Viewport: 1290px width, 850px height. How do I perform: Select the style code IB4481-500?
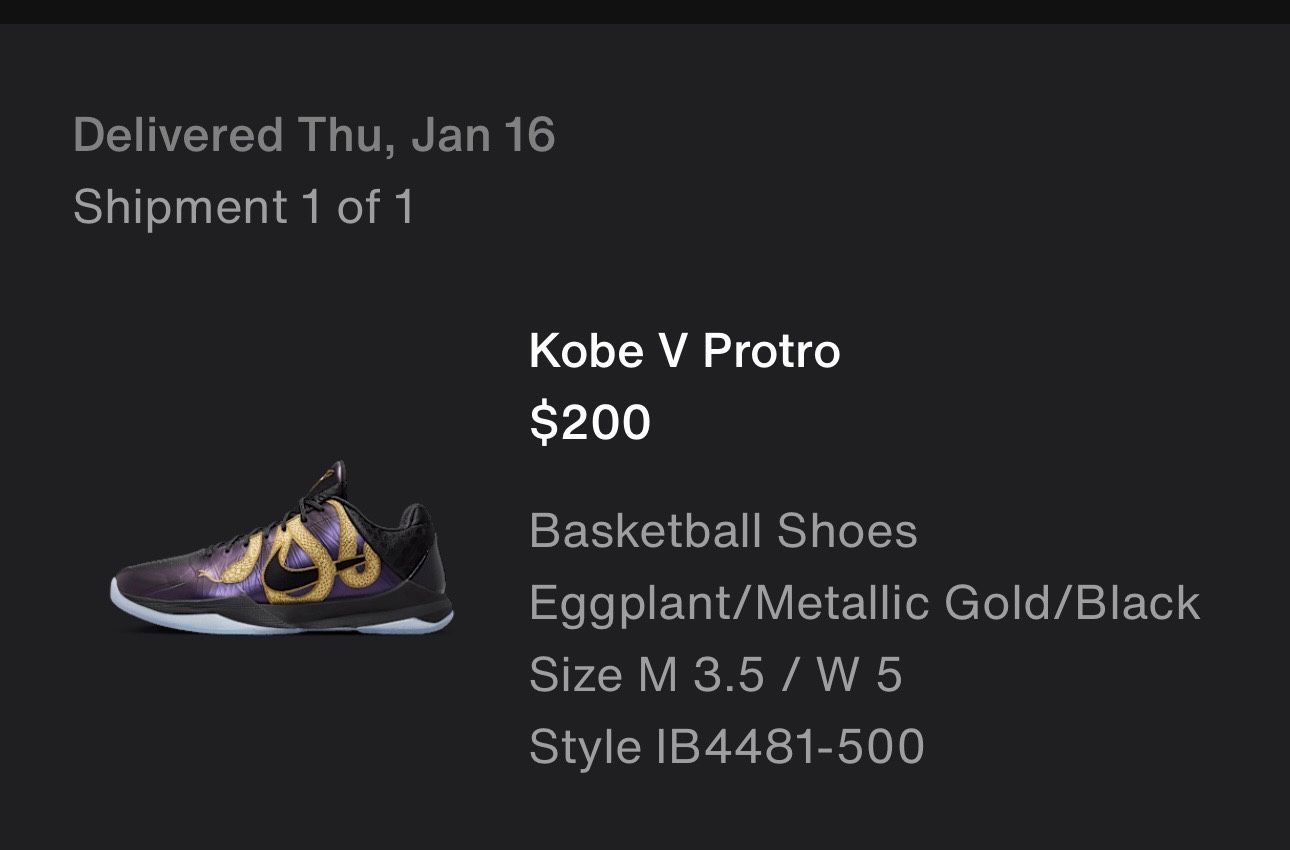click(x=790, y=747)
